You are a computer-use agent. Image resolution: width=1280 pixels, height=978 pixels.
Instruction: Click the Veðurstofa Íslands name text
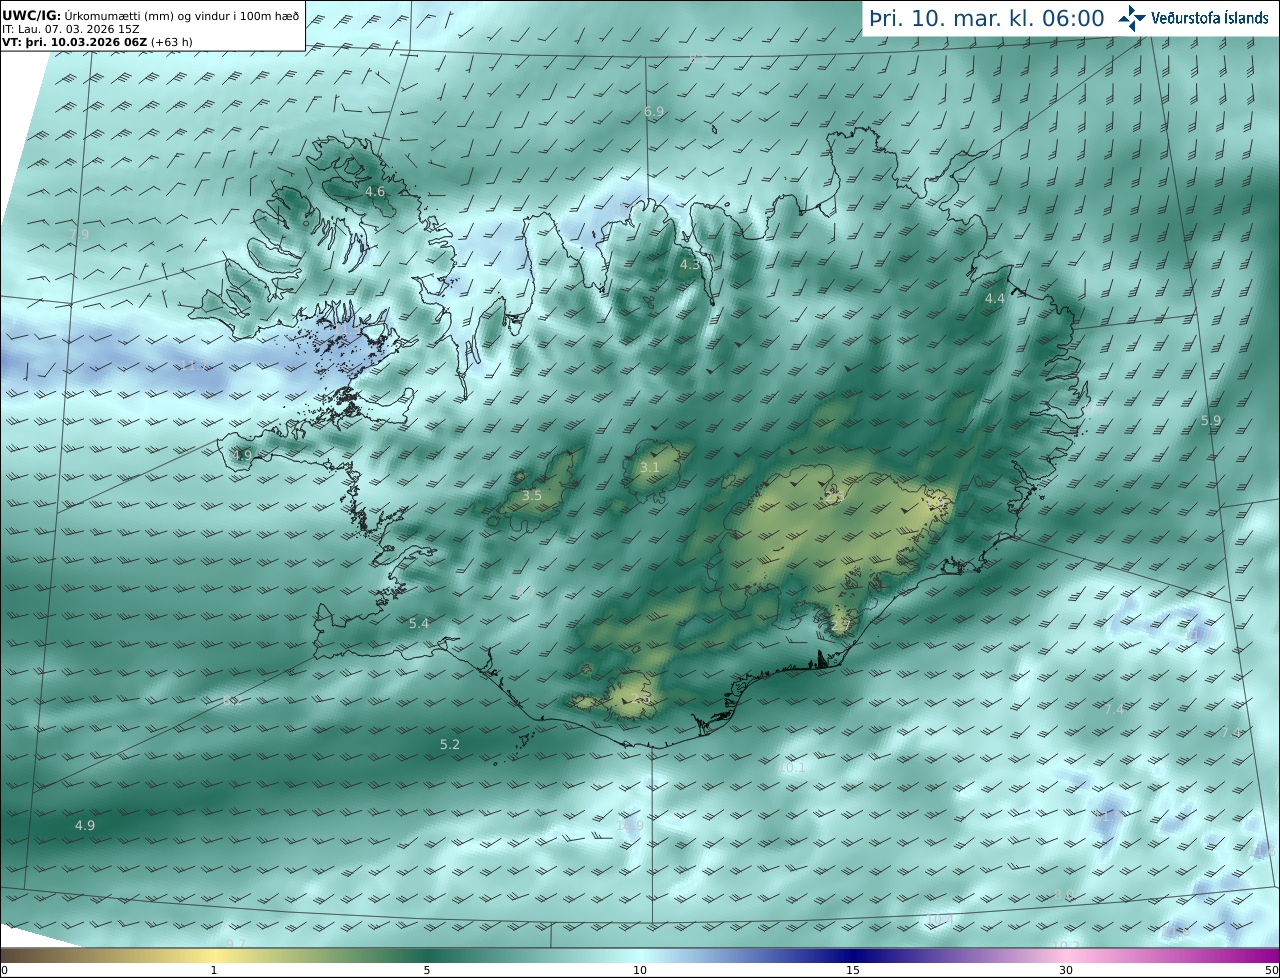pyautogui.click(x=1209, y=18)
